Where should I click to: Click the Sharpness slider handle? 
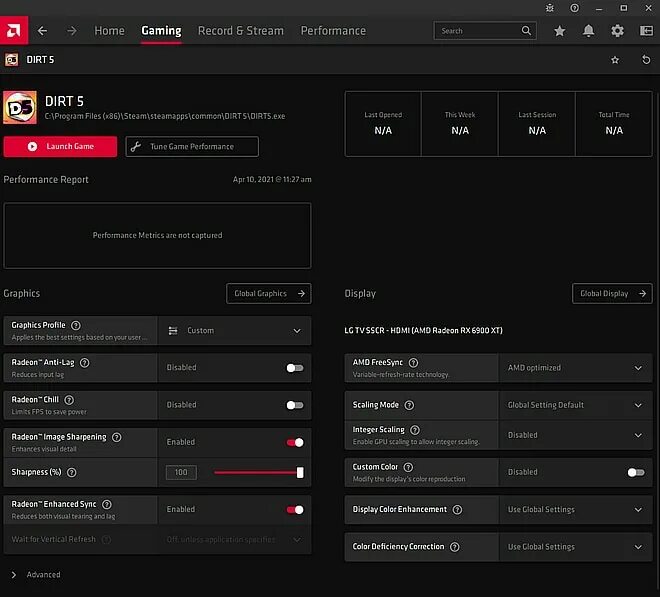(300, 472)
